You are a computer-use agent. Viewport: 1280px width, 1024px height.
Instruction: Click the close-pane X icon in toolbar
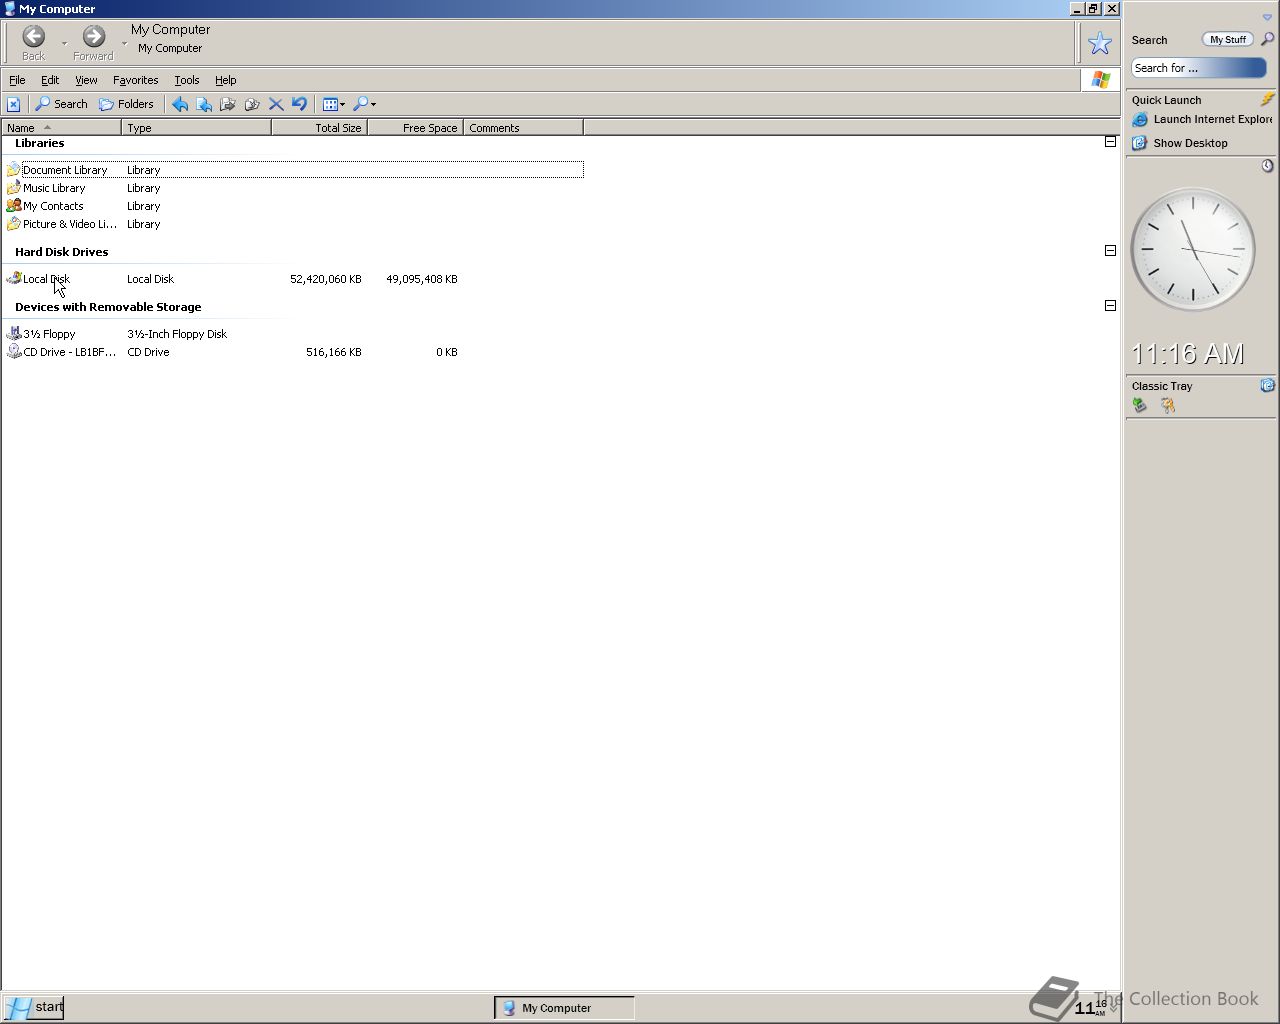13,104
